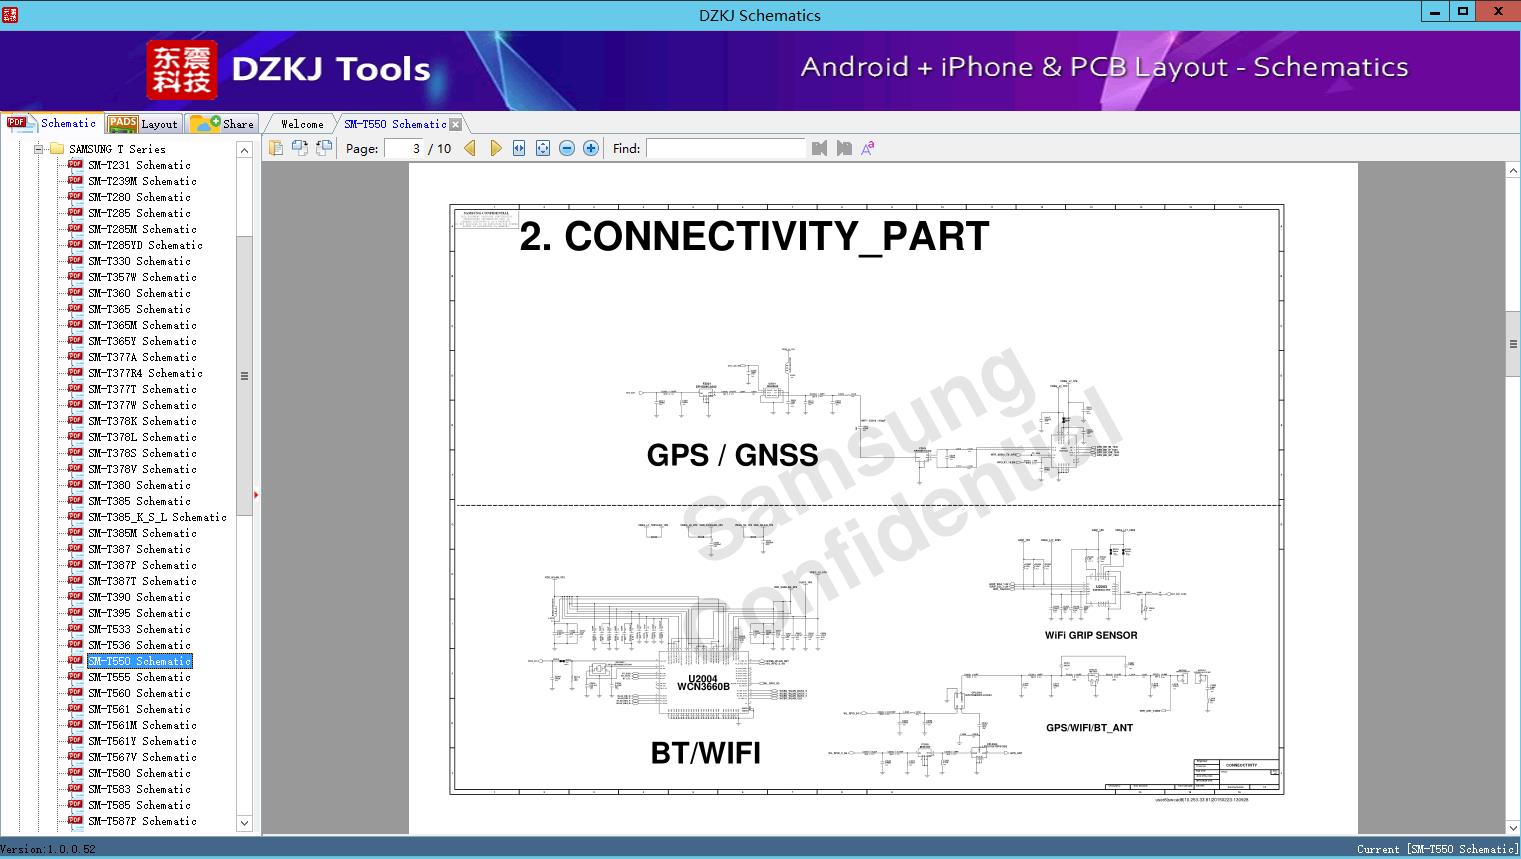The image size is (1521, 859).
Task: Open the Share tab
Action: (223, 124)
